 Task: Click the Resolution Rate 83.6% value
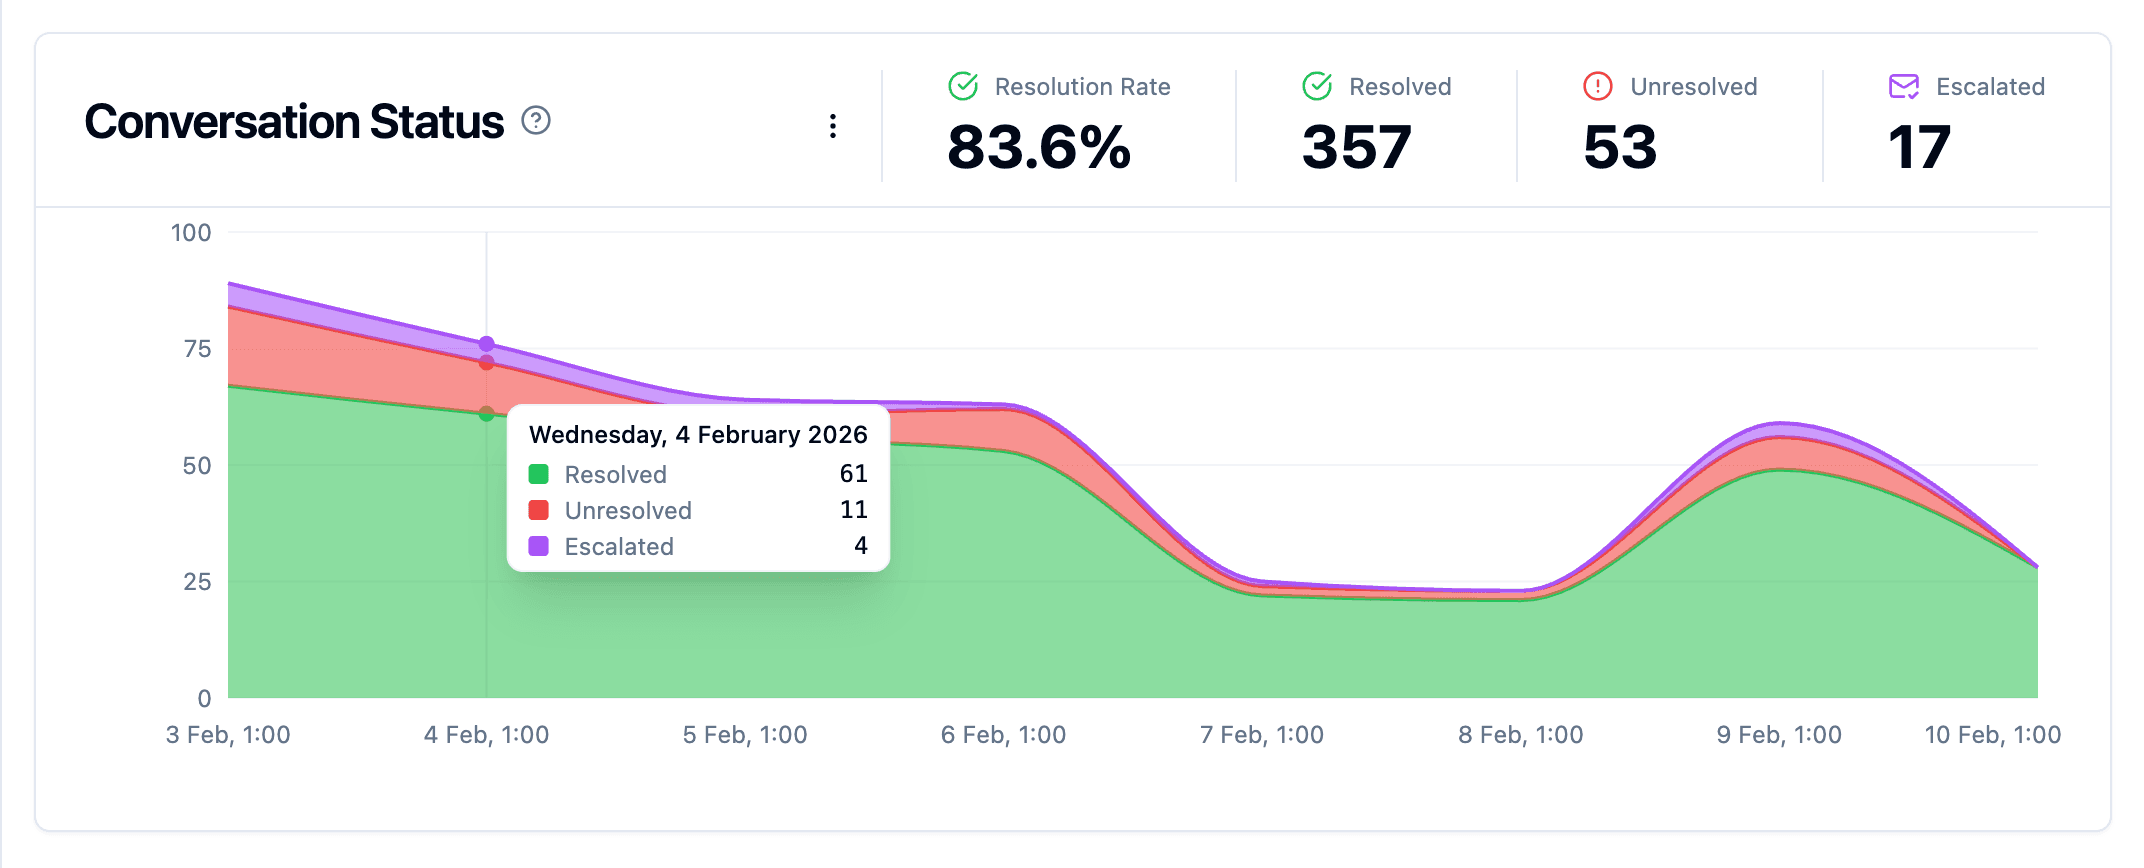[x=1038, y=147]
